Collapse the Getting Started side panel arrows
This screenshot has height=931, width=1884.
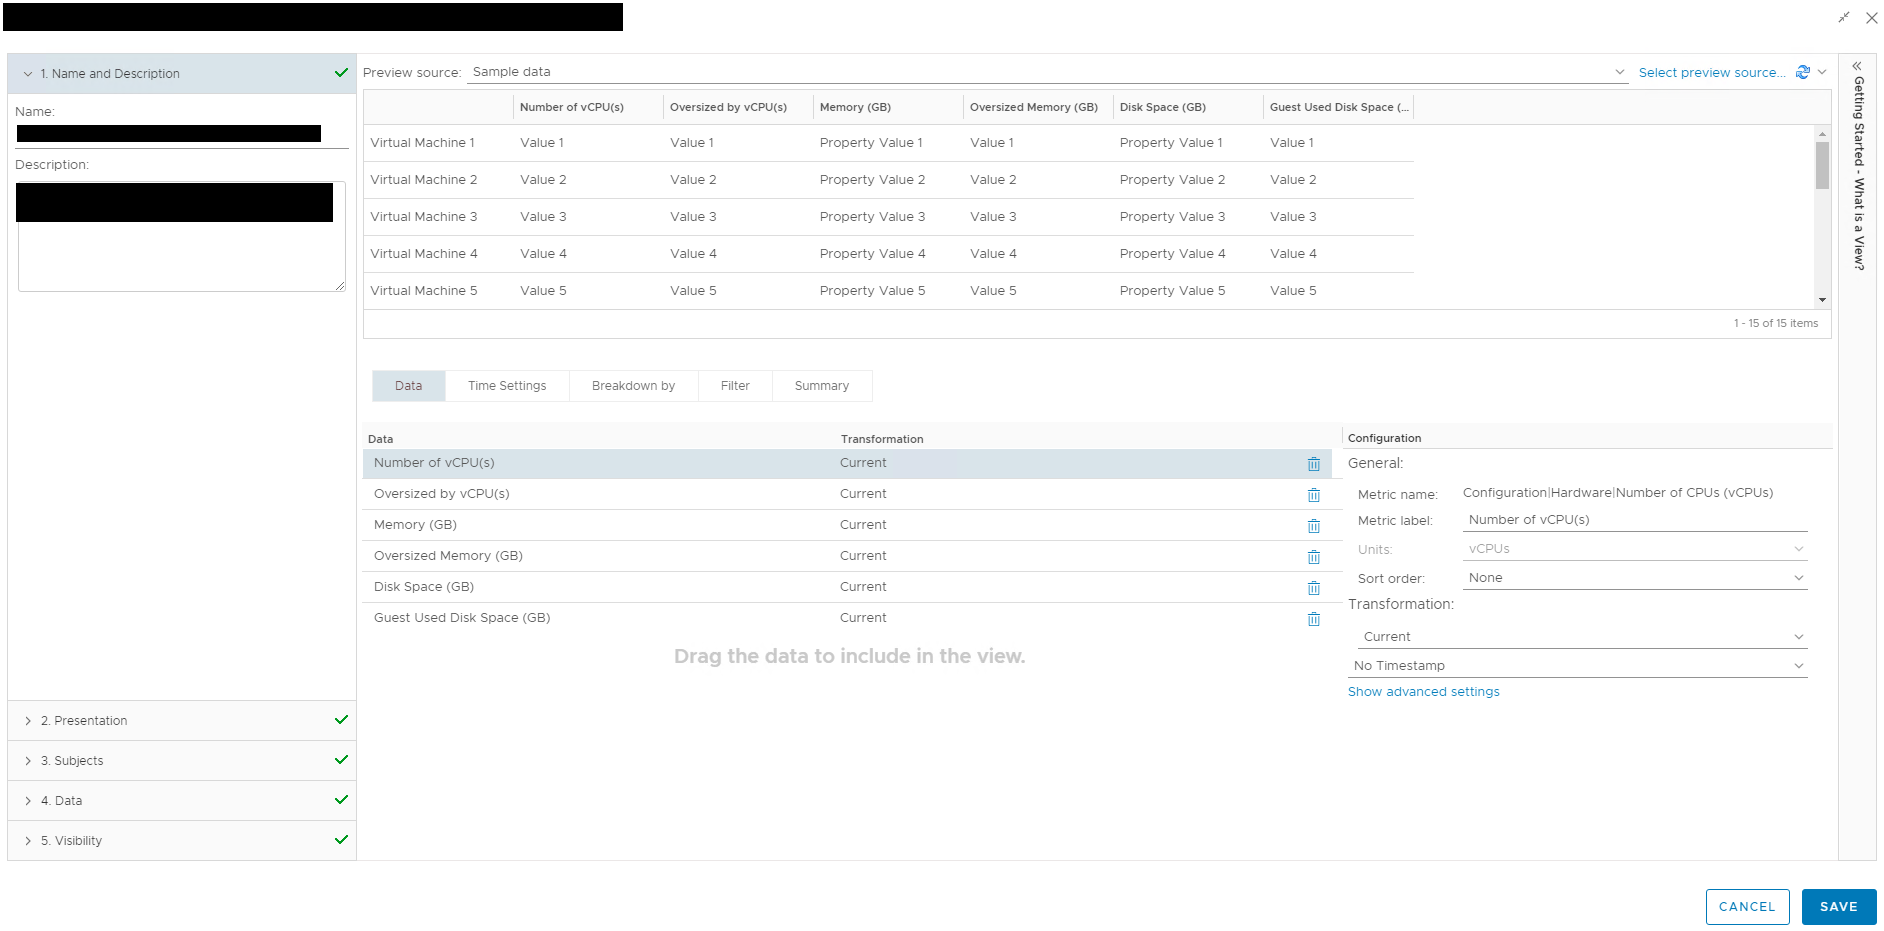coord(1857,66)
